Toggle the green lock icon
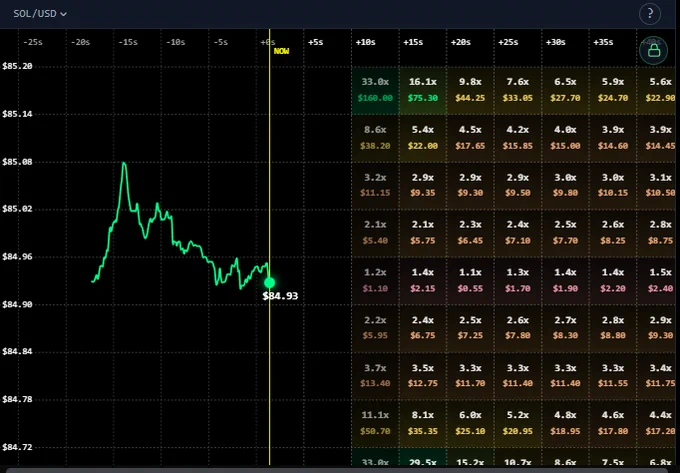The height and width of the screenshot is (473, 680). click(654, 50)
